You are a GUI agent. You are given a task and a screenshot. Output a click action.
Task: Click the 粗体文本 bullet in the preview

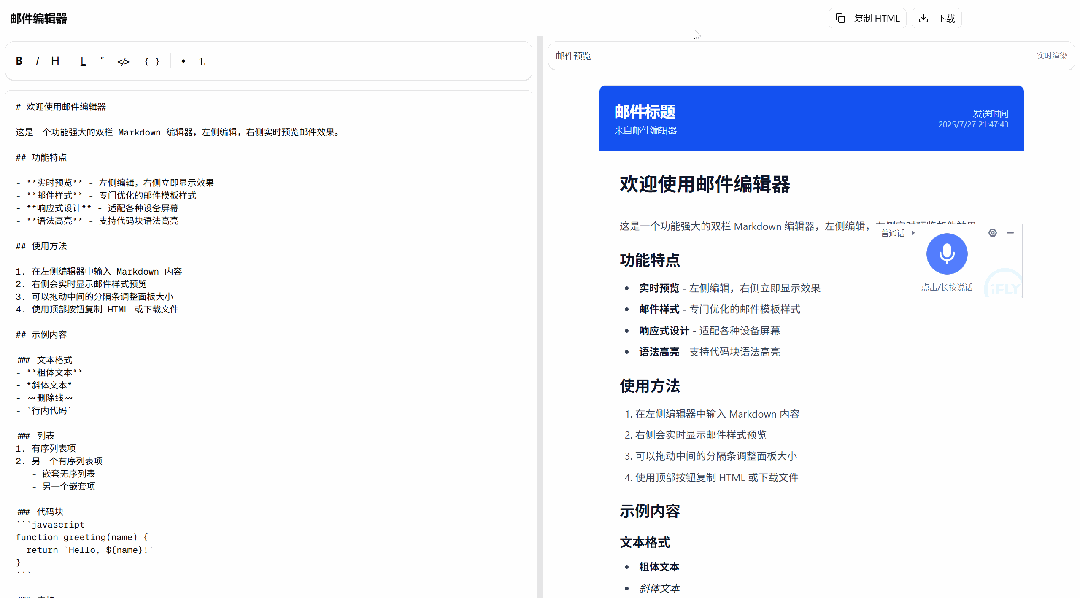(659, 567)
